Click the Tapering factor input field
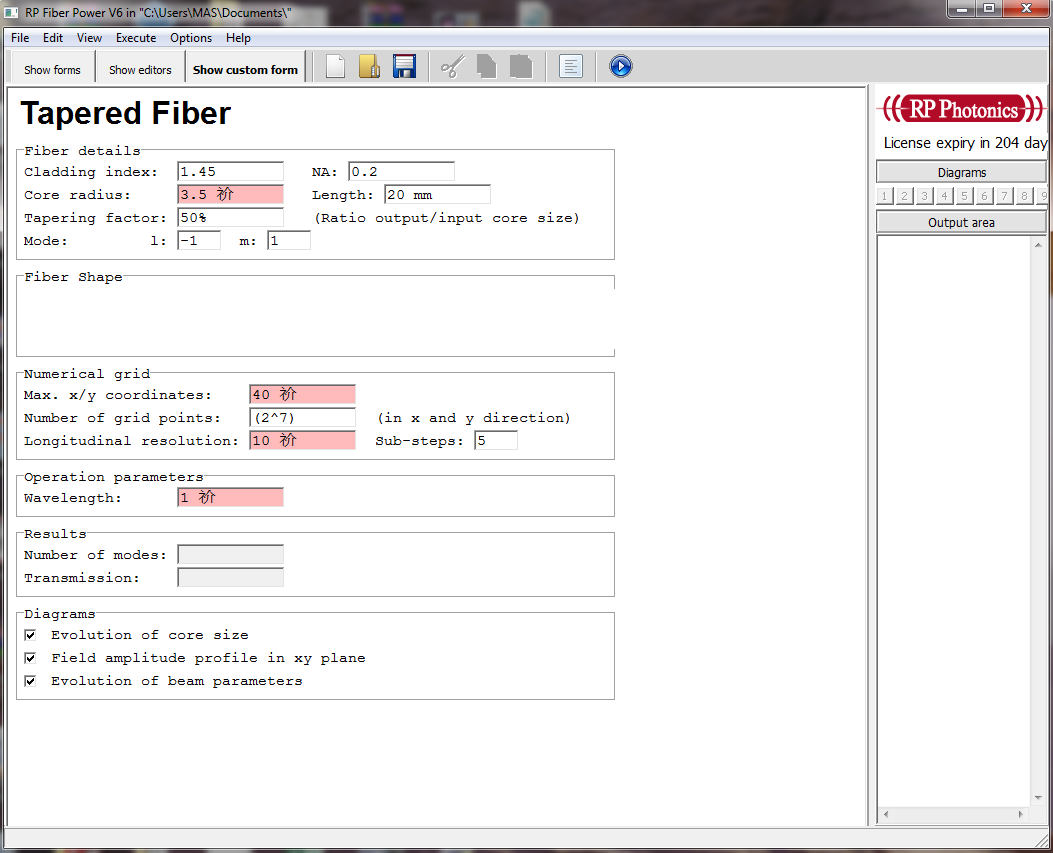The image size is (1053, 853). pyautogui.click(x=230, y=218)
